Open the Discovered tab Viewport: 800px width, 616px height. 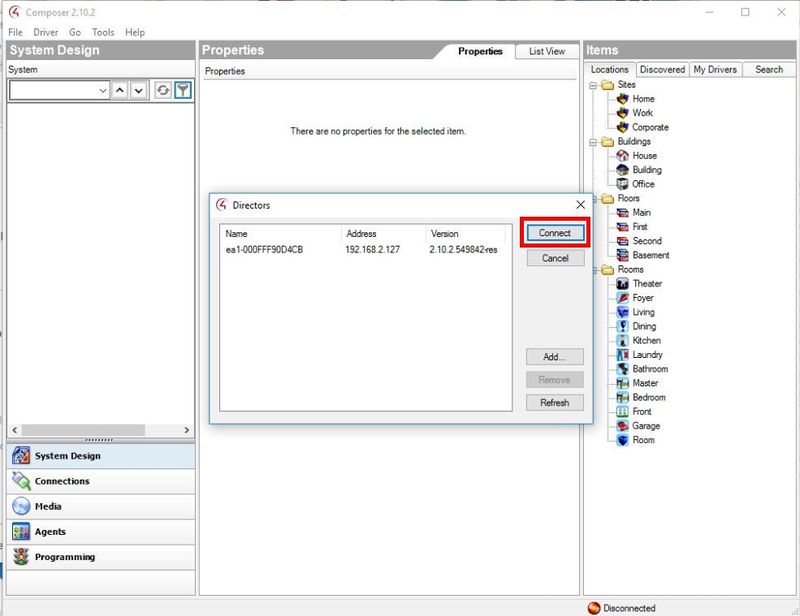click(662, 69)
